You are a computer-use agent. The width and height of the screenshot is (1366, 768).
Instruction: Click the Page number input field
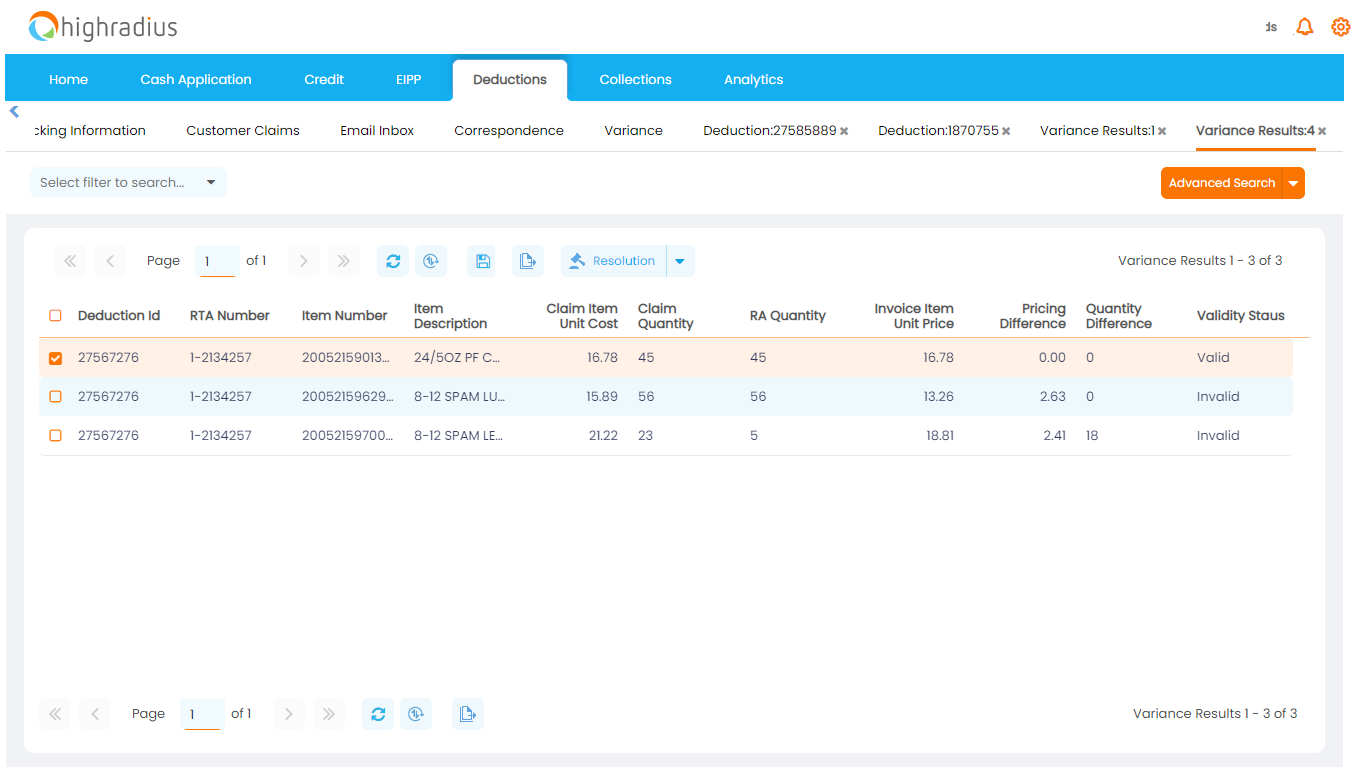(x=216, y=260)
